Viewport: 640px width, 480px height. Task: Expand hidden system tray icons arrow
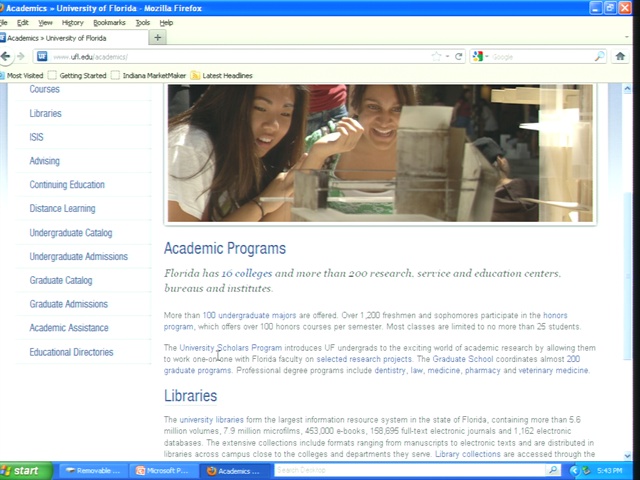point(574,471)
